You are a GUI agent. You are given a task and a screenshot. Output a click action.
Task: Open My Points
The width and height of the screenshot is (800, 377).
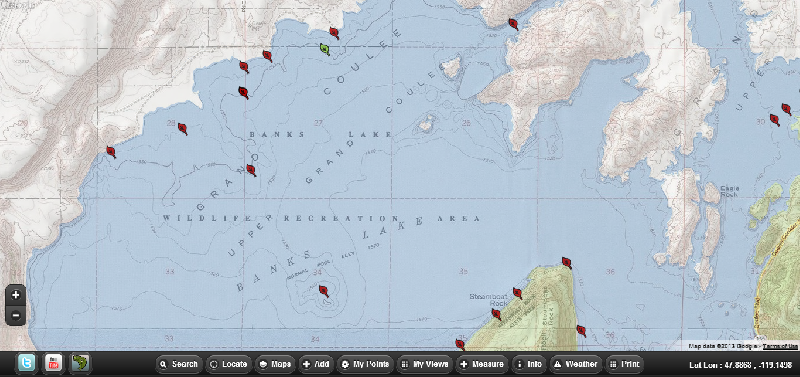click(365, 364)
